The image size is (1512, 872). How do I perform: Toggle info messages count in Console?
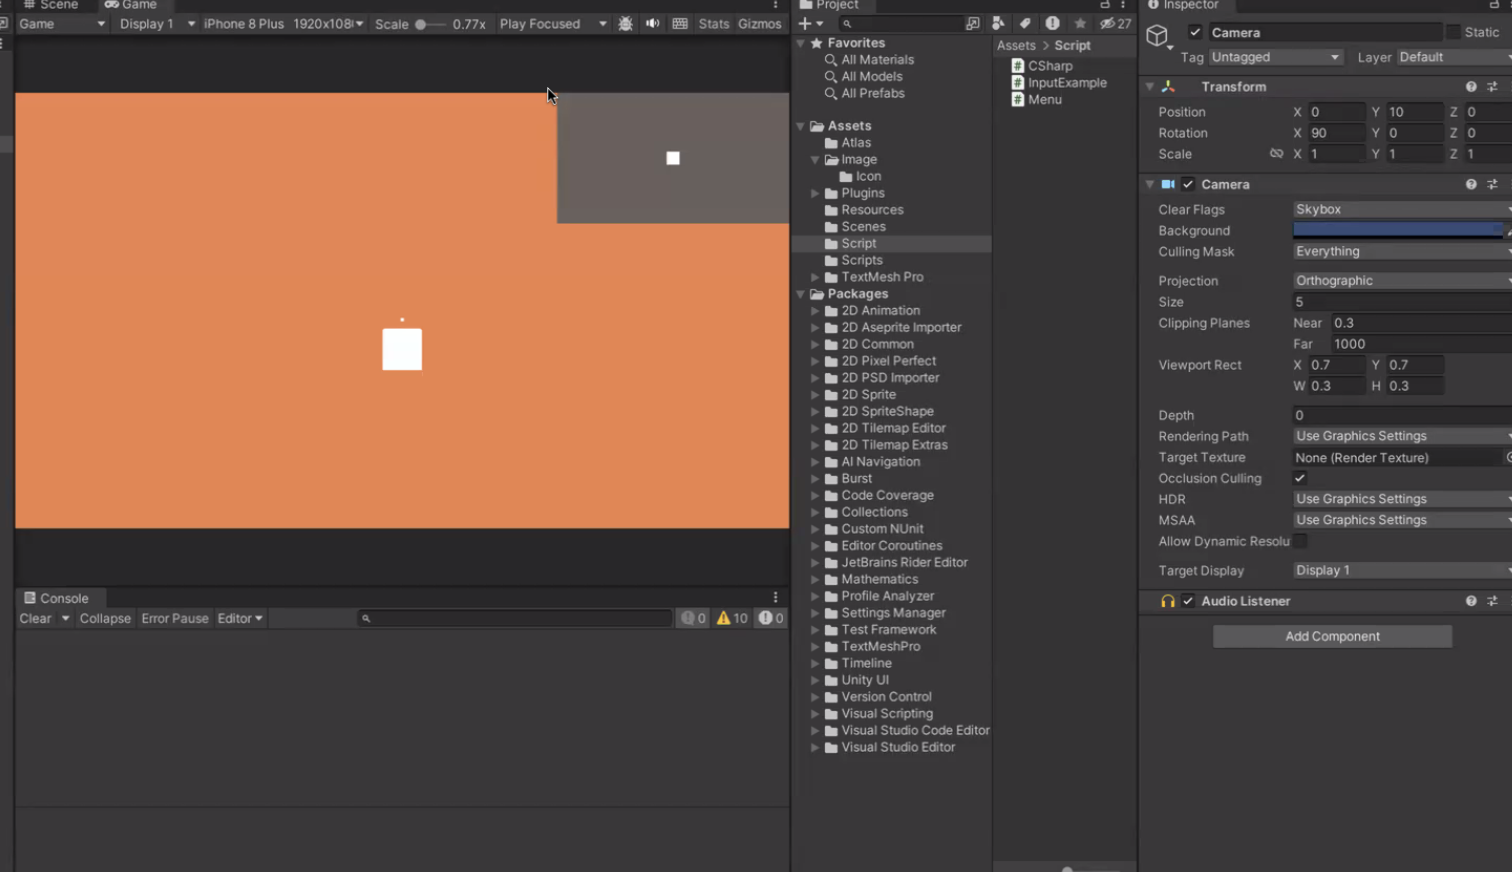pyautogui.click(x=694, y=618)
